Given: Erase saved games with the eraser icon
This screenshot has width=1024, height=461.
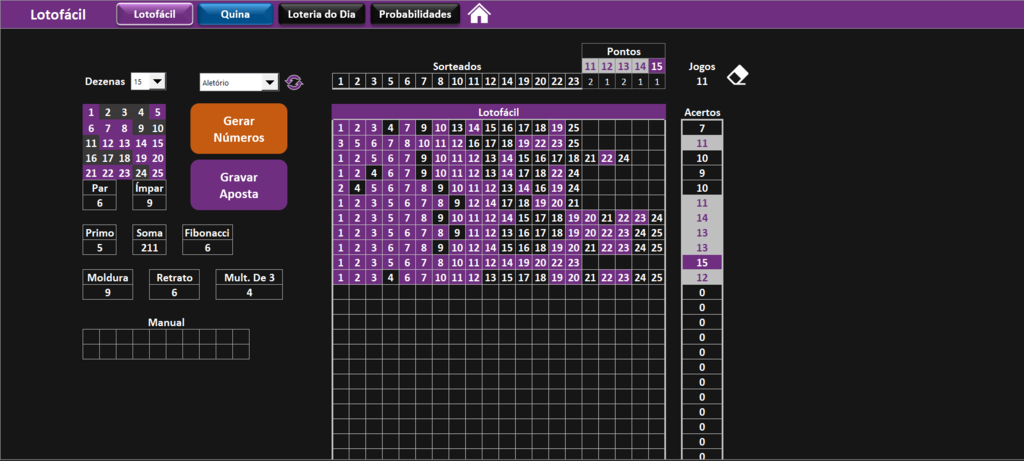Looking at the screenshot, I should click(x=738, y=74).
